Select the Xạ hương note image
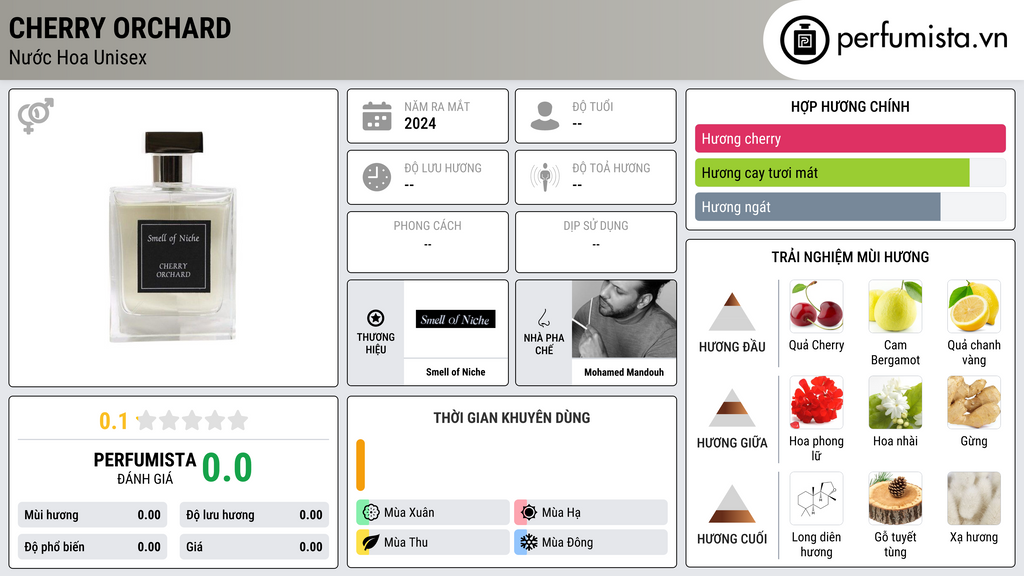 click(x=974, y=498)
